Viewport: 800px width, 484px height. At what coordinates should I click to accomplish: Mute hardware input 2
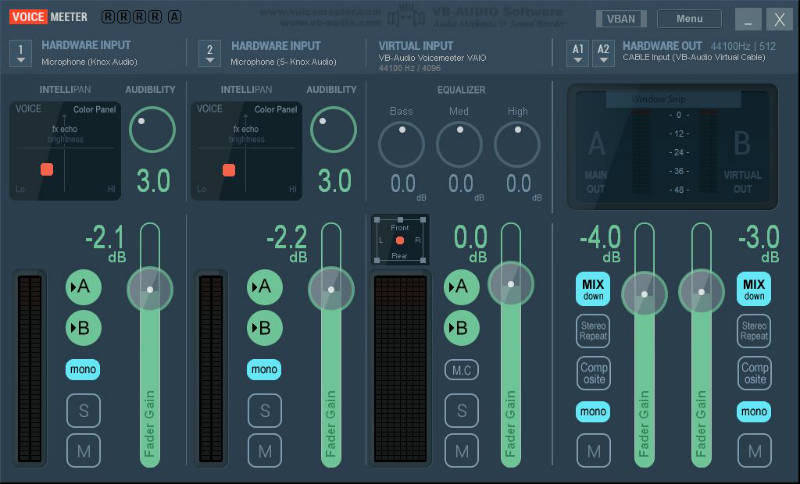coord(265,451)
